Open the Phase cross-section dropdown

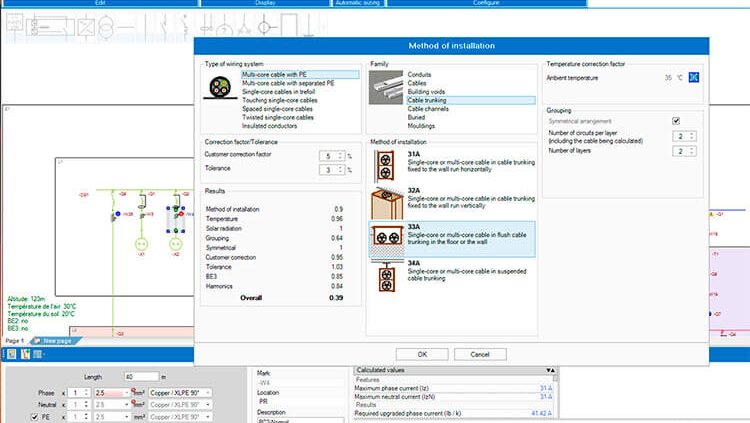click(126, 393)
